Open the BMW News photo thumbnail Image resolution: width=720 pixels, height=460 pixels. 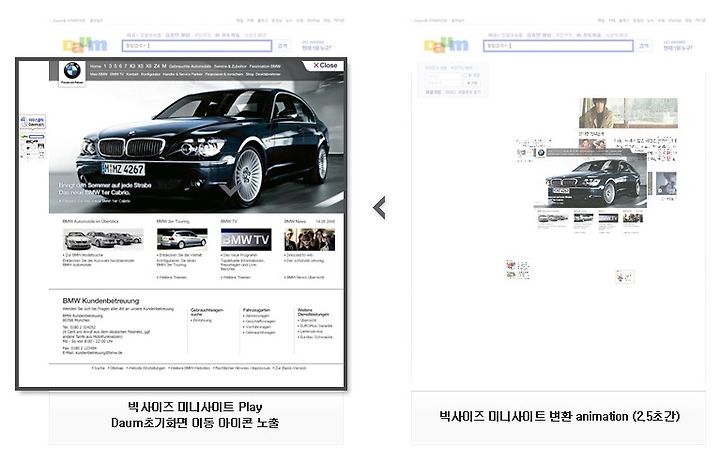[x=309, y=239]
